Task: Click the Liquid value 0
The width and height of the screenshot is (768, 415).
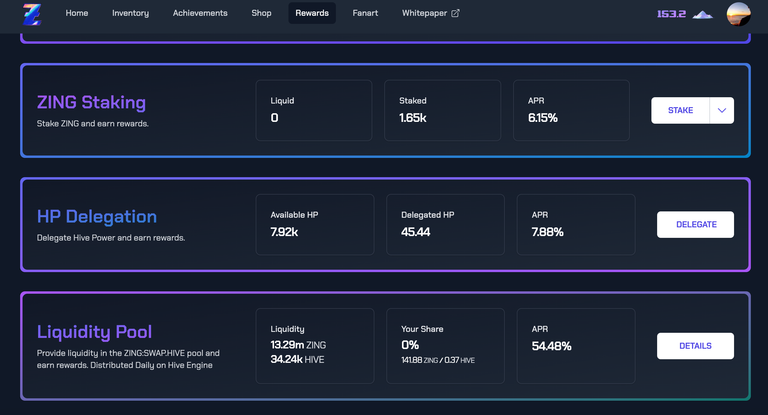Action: coord(274,118)
